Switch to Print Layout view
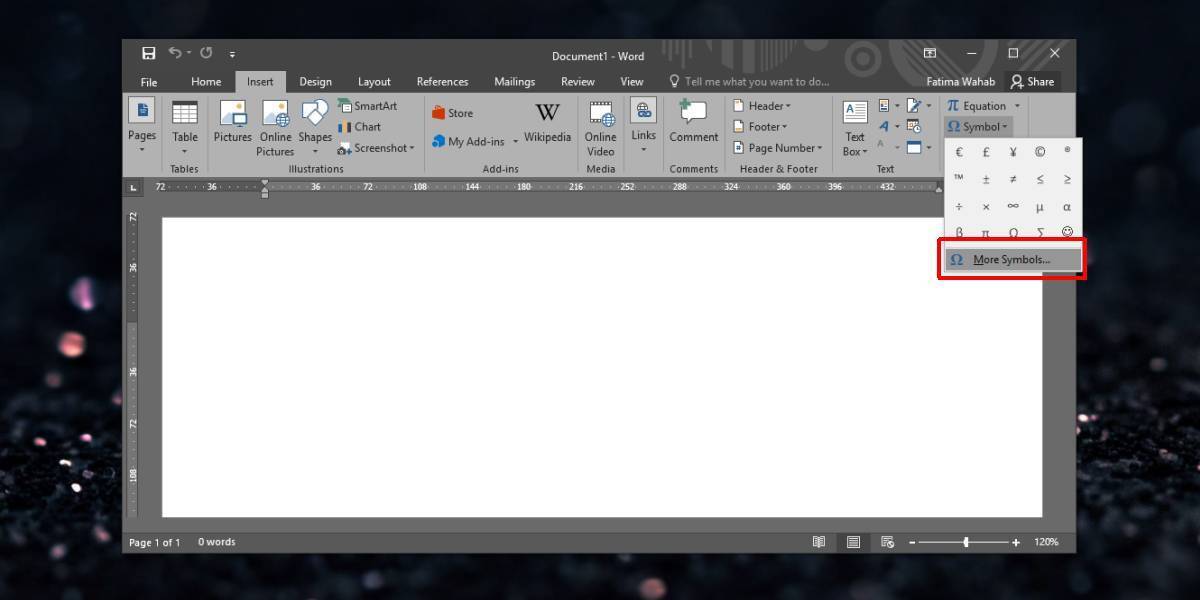The width and height of the screenshot is (1200, 600). pos(853,542)
